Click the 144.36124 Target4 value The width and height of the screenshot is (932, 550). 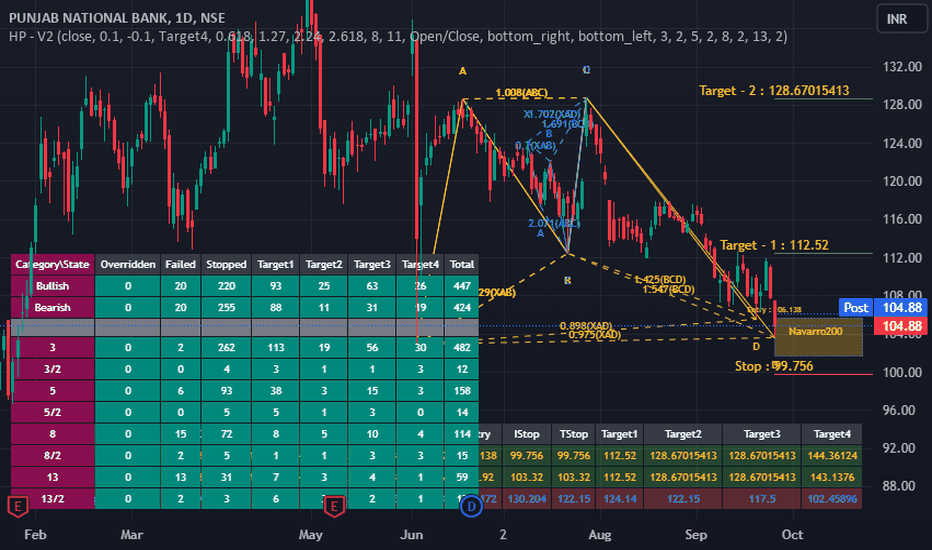click(x=832, y=455)
